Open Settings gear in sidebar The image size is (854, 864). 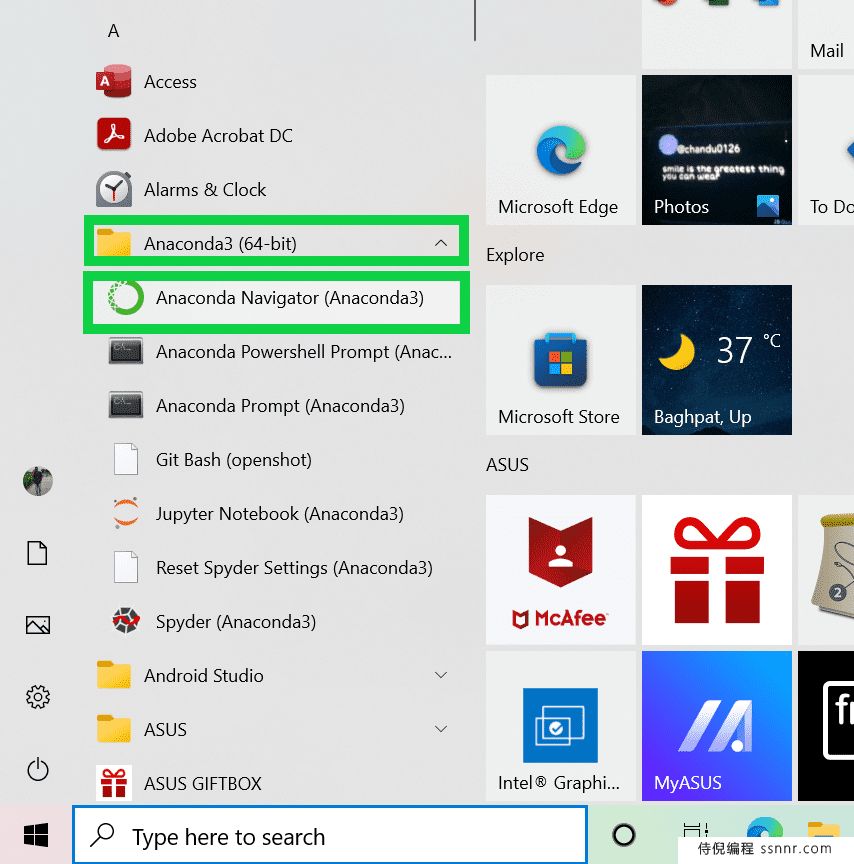pos(37,697)
